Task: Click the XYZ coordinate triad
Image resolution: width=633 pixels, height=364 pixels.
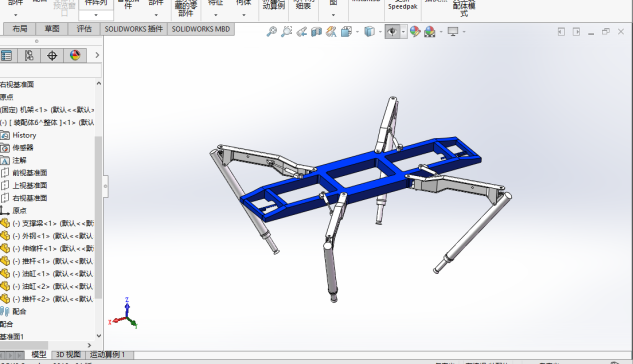Action: point(124,314)
